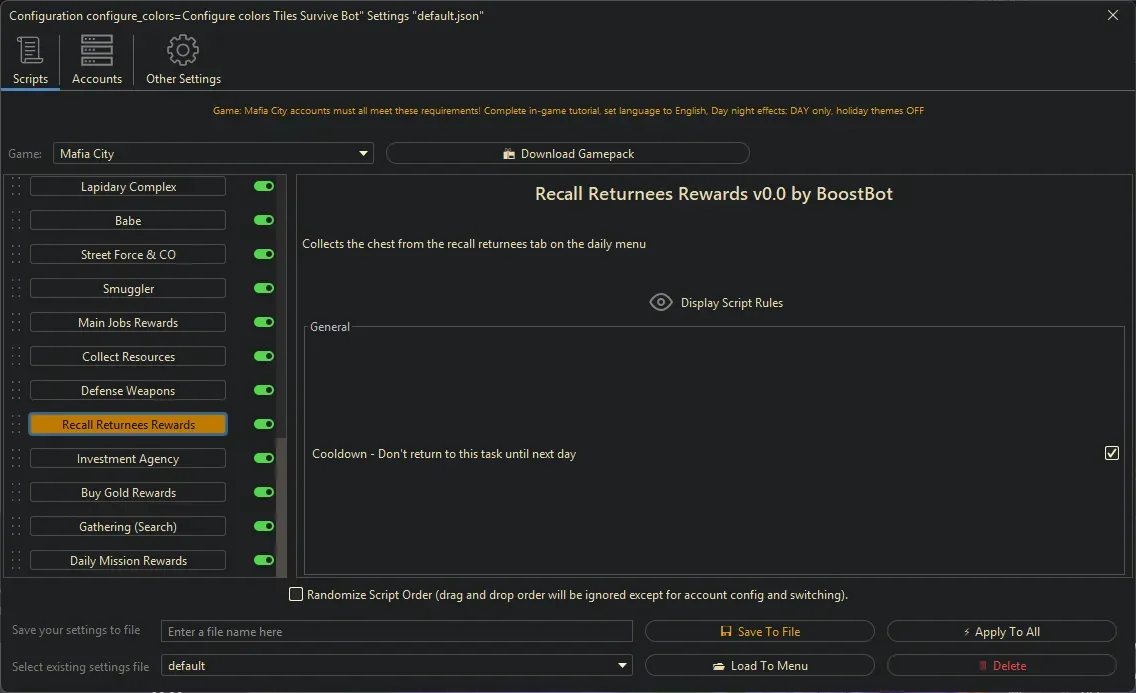Image resolution: width=1136 pixels, height=693 pixels.
Task: Disable the Smuggler script toggle
Action: pyautogui.click(x=262, y=287)
